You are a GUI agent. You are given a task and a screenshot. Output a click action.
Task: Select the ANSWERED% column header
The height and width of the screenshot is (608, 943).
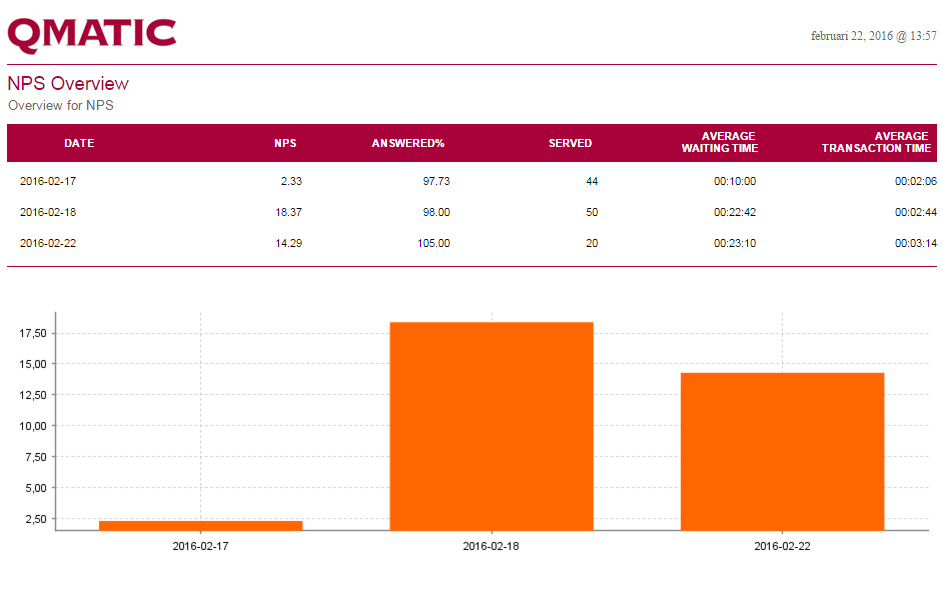(x=408, y=143)
